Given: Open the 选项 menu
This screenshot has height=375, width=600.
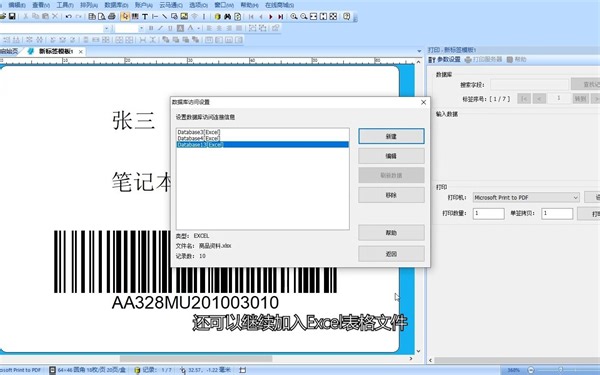Looking at the screenshot, I should pos(198,5).
